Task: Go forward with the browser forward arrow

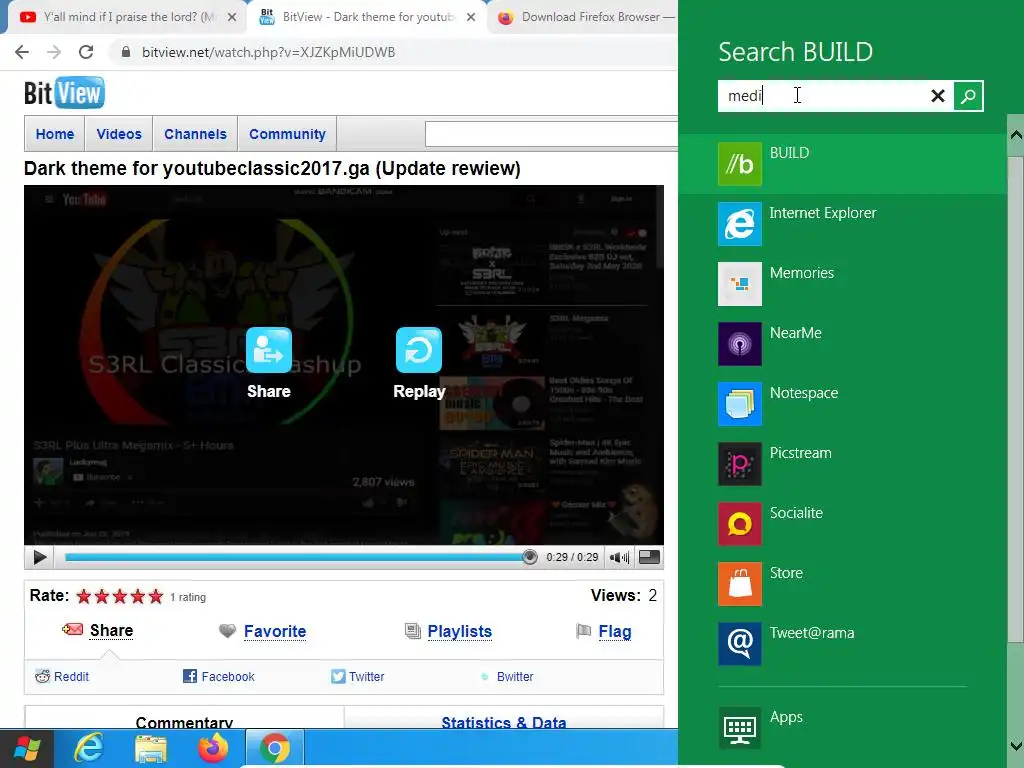Action: pyautogui.click(x=54, y=52)
